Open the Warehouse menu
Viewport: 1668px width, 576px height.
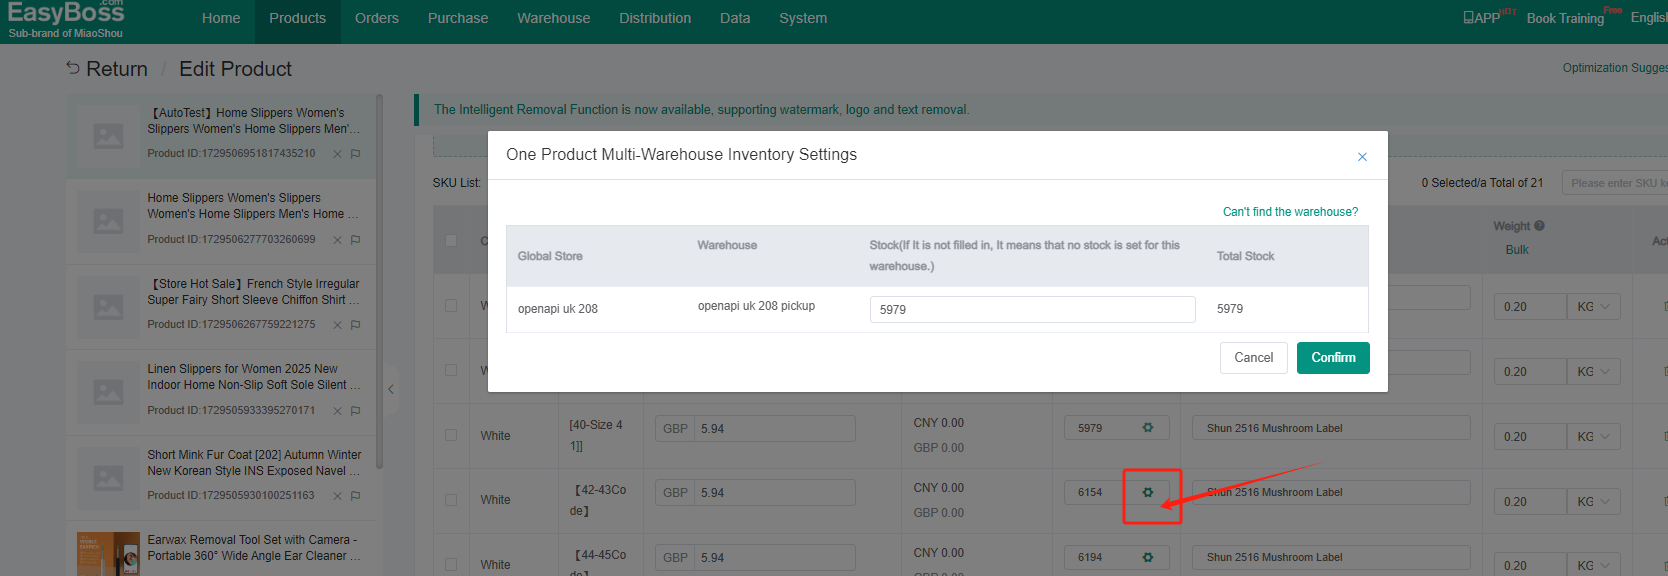(x=554, y=18)
